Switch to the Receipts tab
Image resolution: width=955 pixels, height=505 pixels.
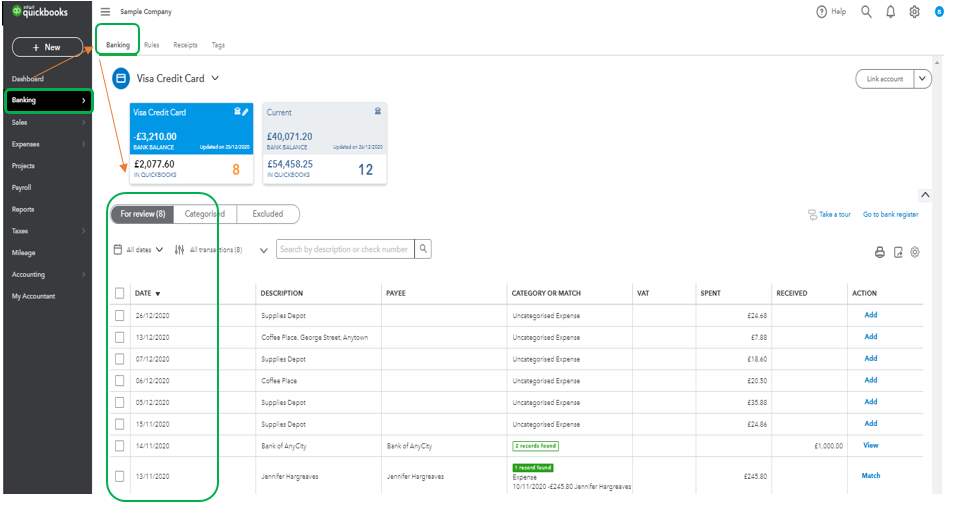pyautogui.click(x=185, y=45)
